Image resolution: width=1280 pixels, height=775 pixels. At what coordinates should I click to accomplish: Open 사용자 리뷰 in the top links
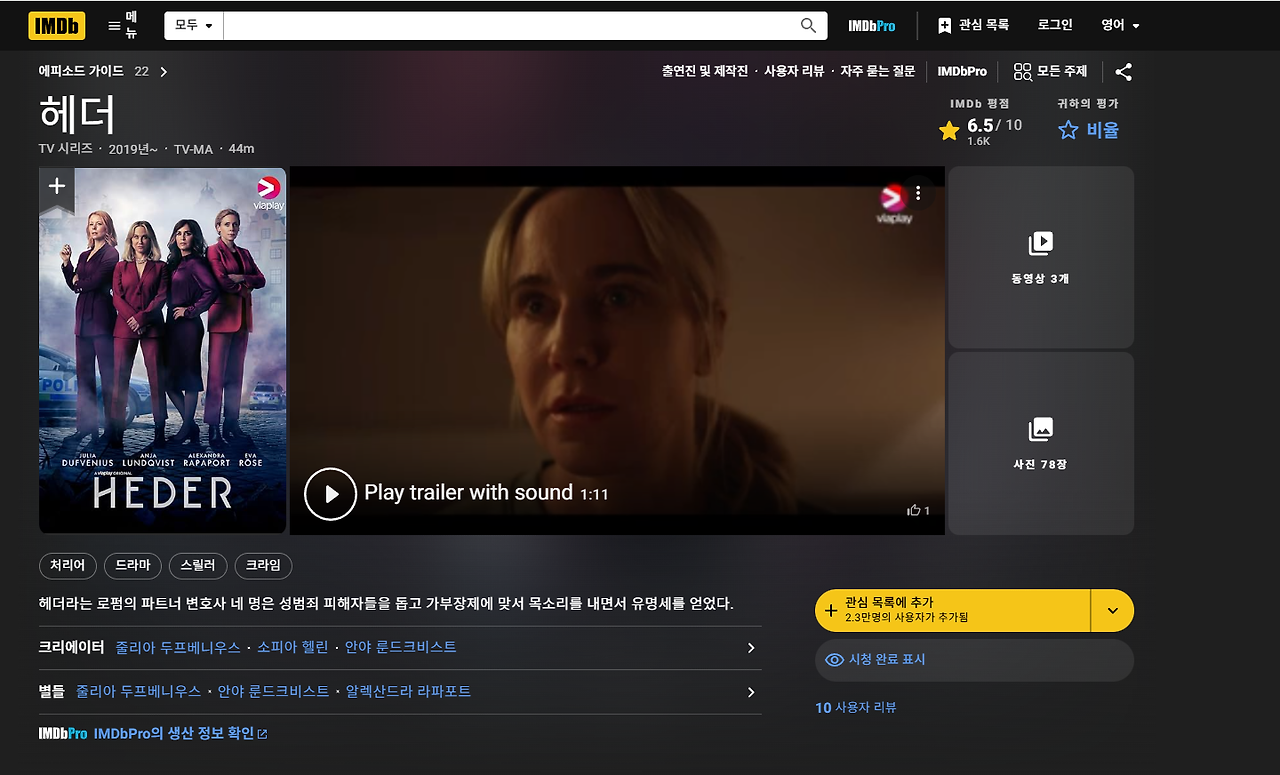click(794, 71)
